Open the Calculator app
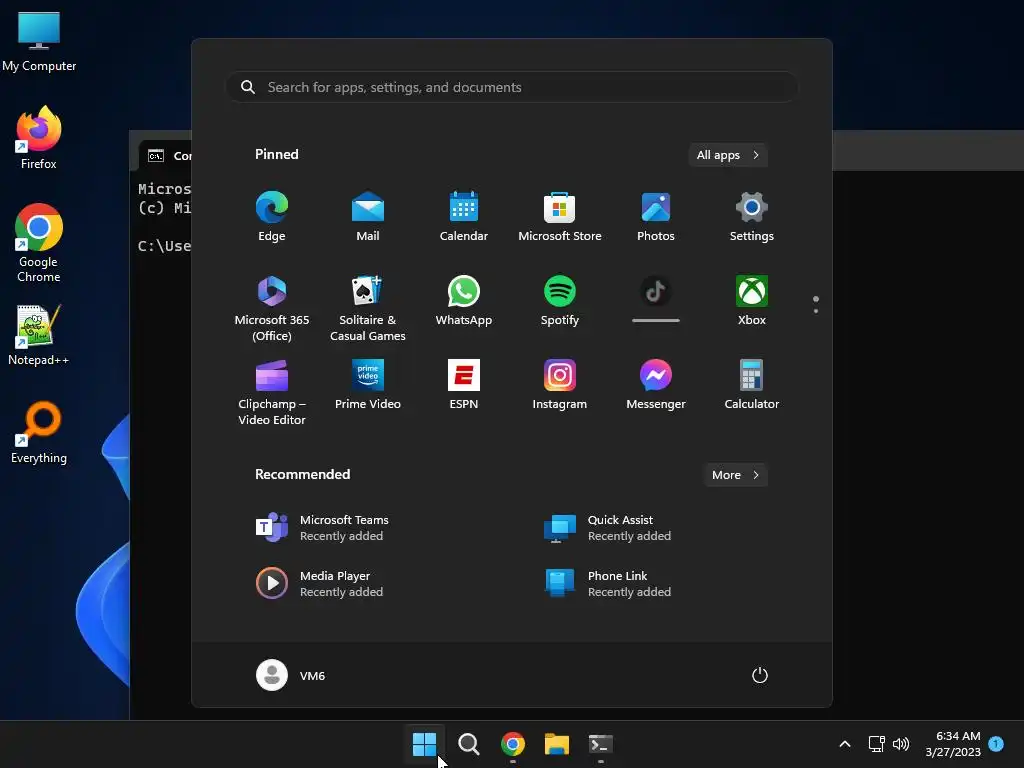1024x768 pixels. (x=752, y=385)
